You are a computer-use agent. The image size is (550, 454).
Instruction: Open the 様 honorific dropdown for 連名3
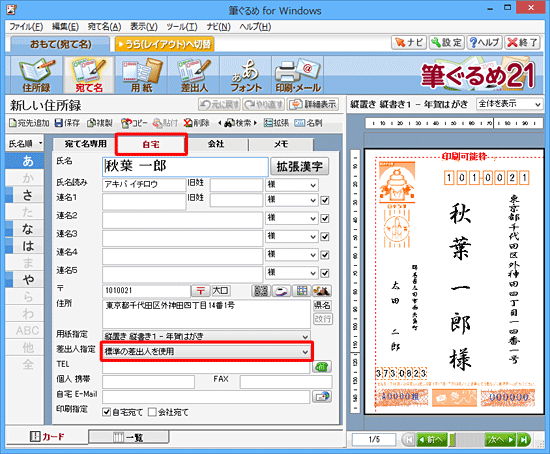292,236
